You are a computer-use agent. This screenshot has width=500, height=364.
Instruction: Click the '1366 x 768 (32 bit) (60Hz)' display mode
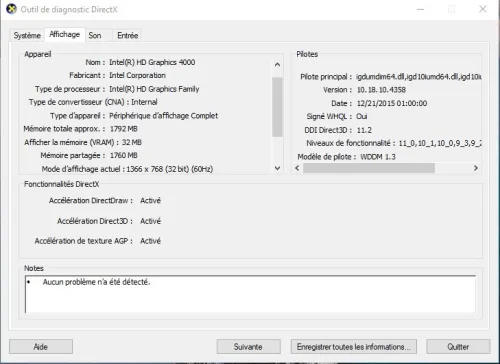170,169
